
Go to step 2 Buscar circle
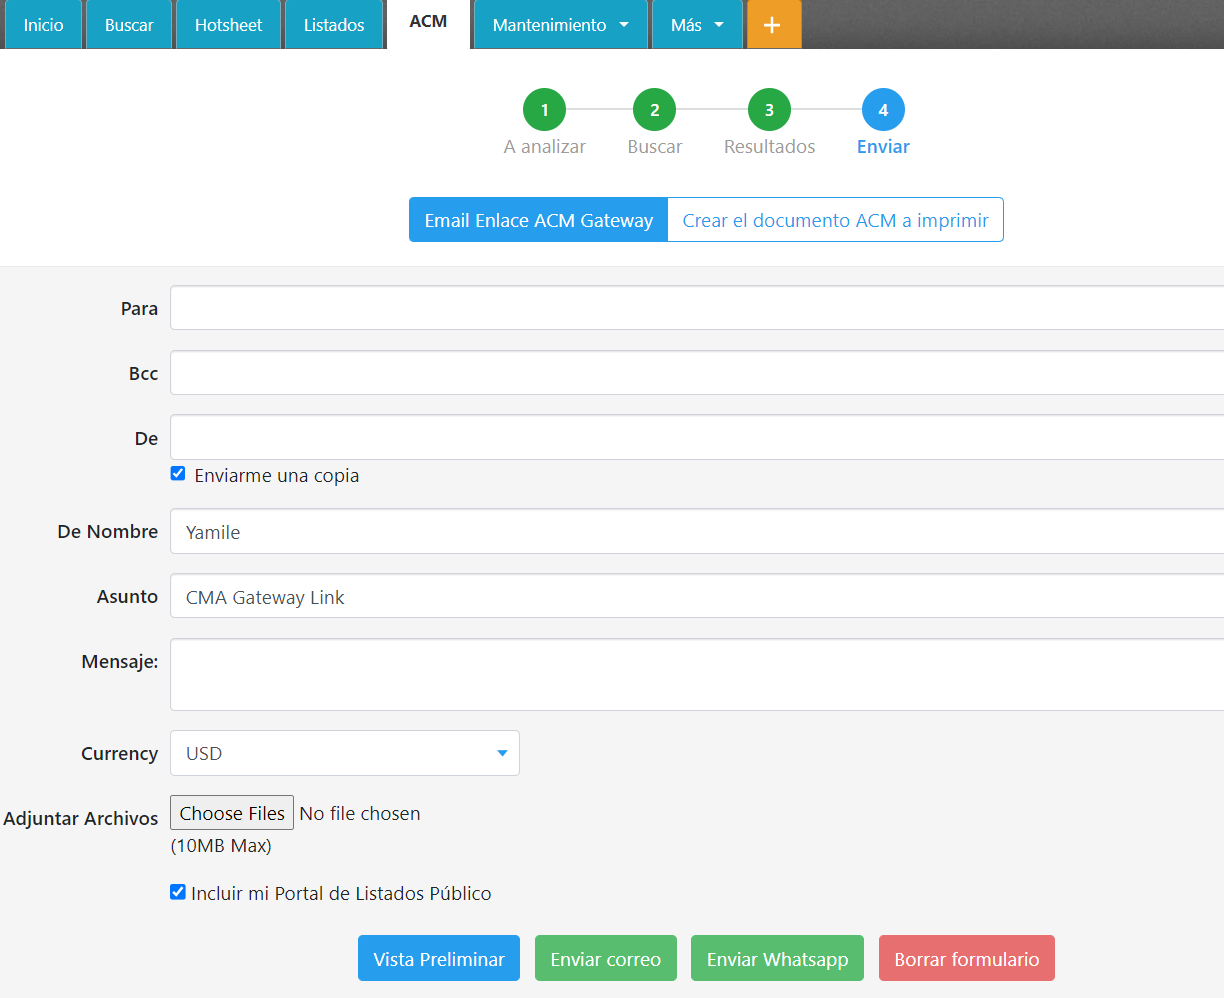[x=654, y=110]
